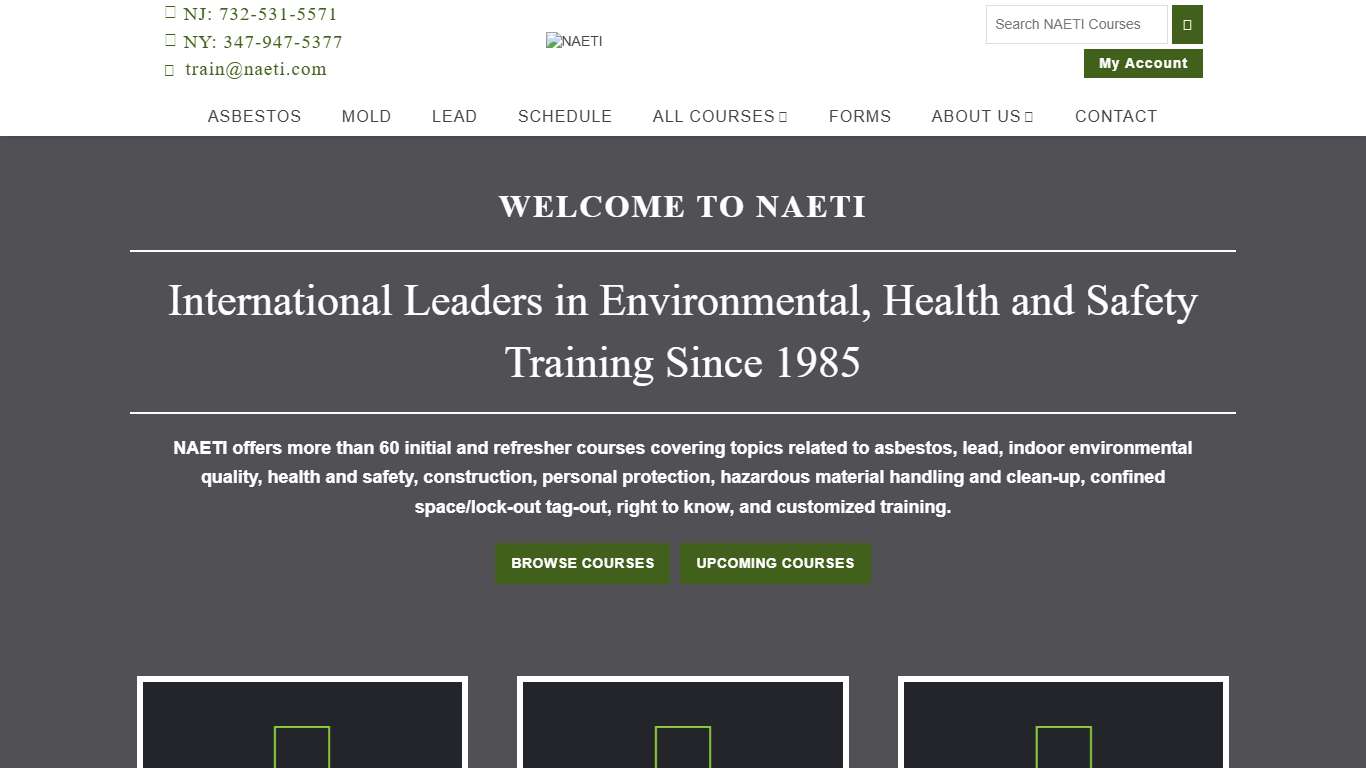The height and width of the screenshot is (768, 1366).
Task: Open the CONTACT page
Action: coord(1116,116)
